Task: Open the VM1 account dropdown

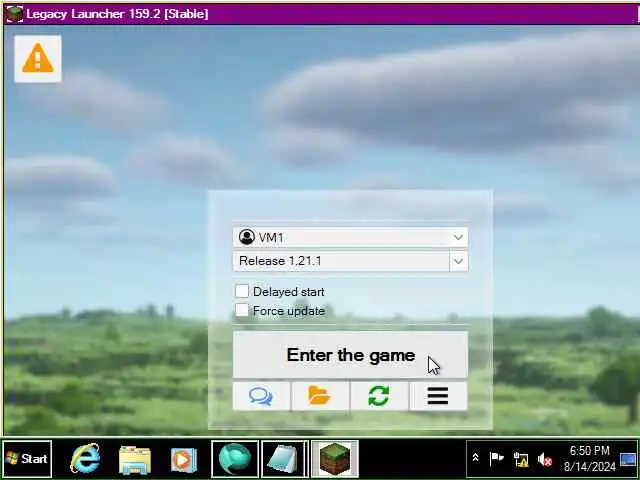Action: (350, 237)
